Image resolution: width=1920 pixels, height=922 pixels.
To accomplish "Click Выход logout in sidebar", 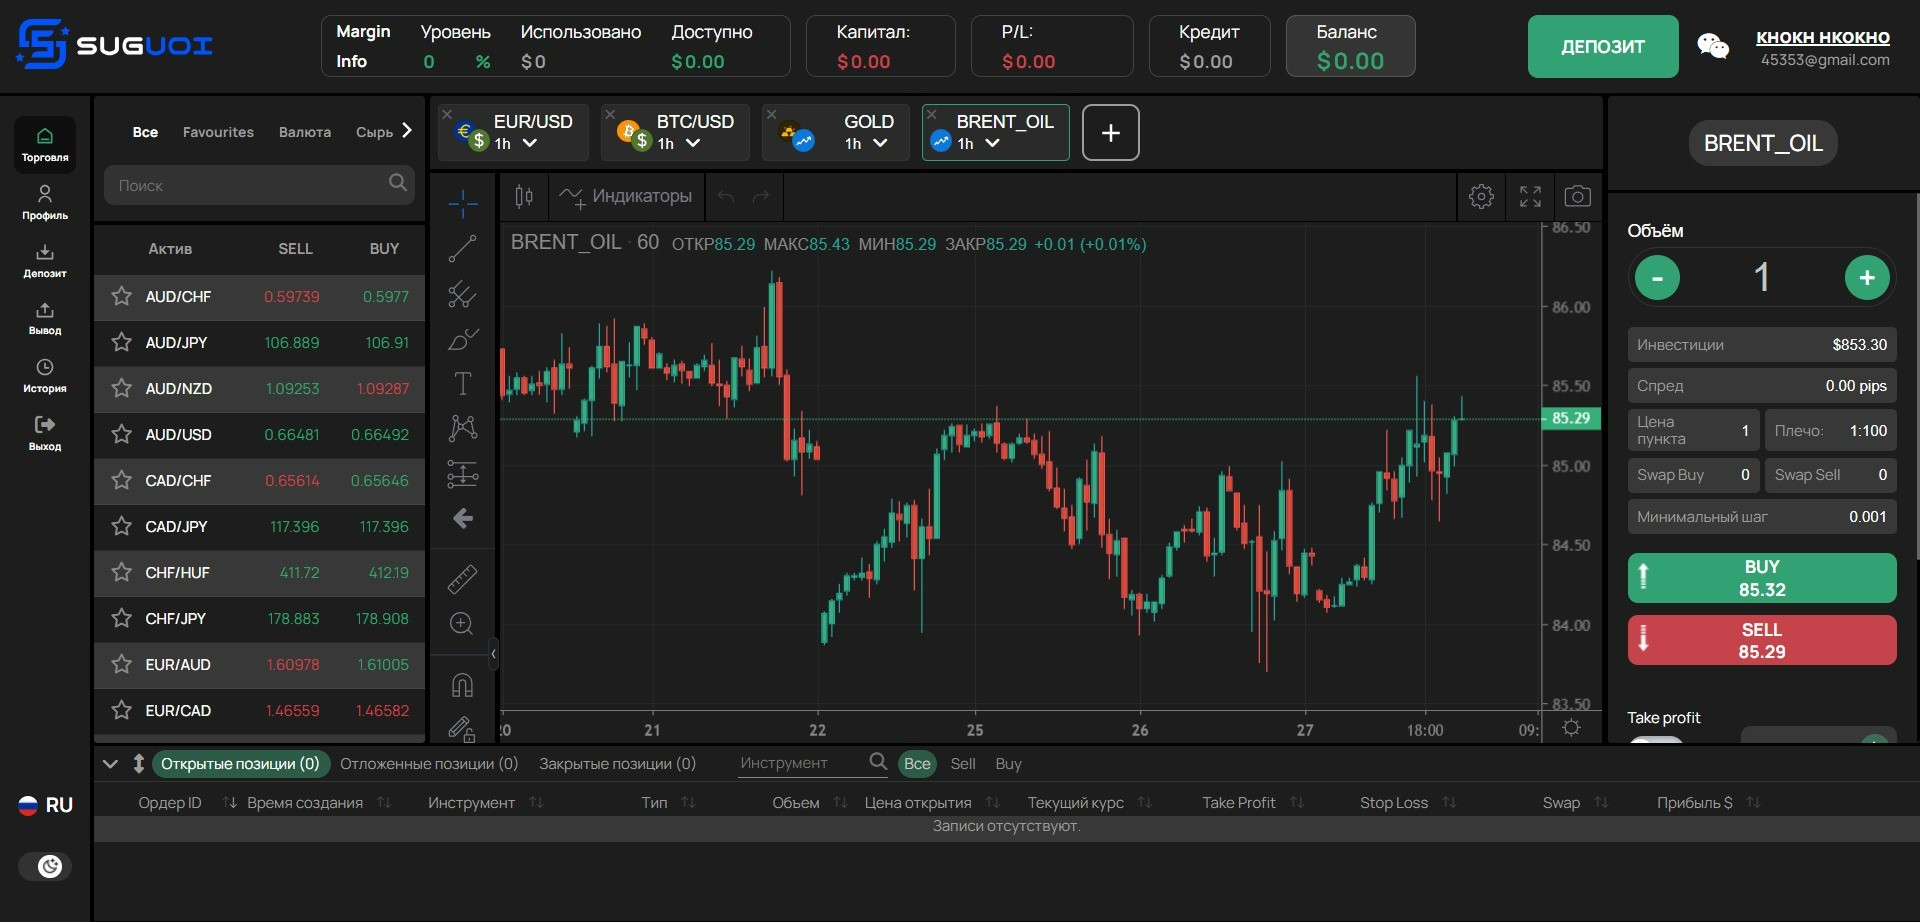I will pyautogui.click(x=45, y=433).
